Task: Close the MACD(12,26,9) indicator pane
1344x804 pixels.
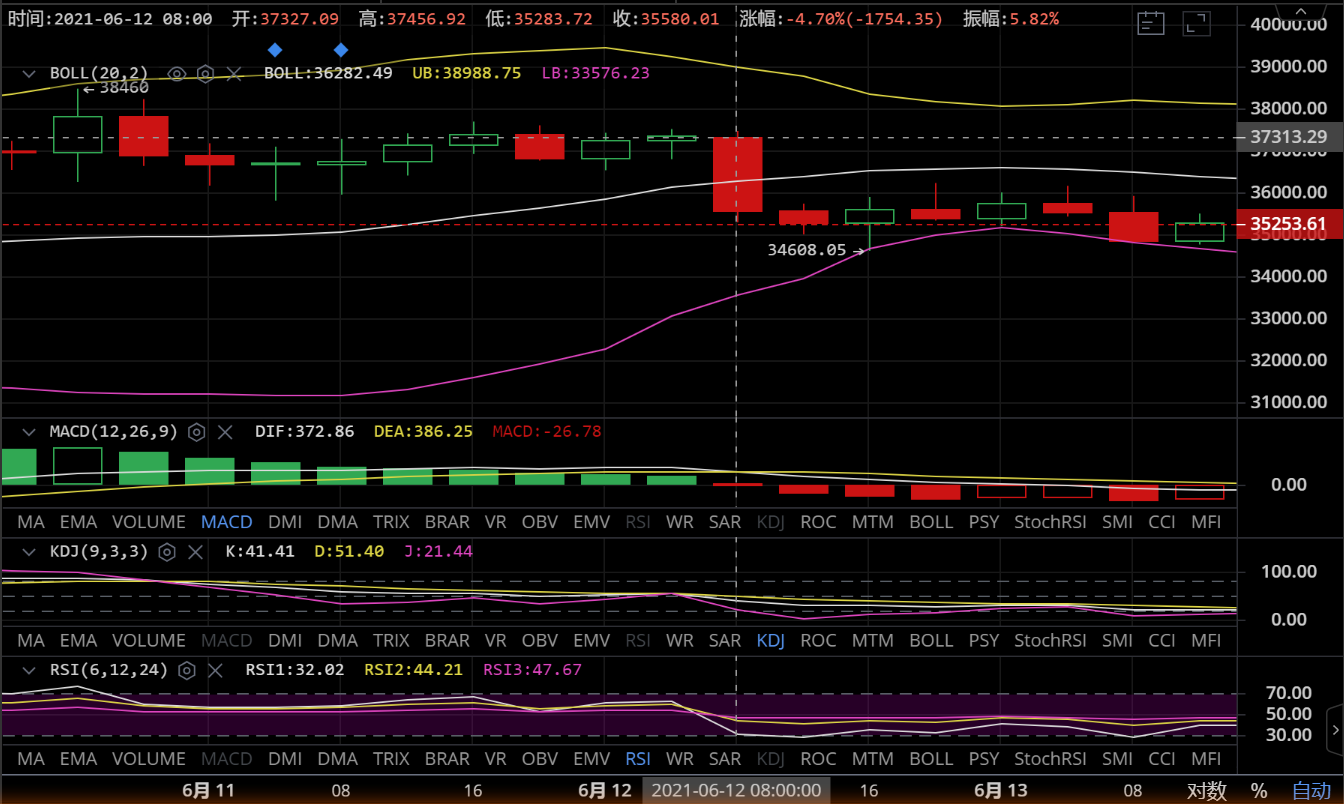Action: [225, 432]
